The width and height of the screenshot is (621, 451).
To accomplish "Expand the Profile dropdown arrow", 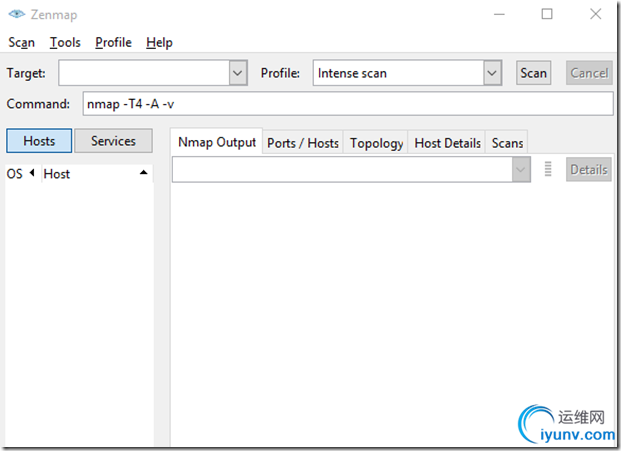I will (x=492, y=73).
